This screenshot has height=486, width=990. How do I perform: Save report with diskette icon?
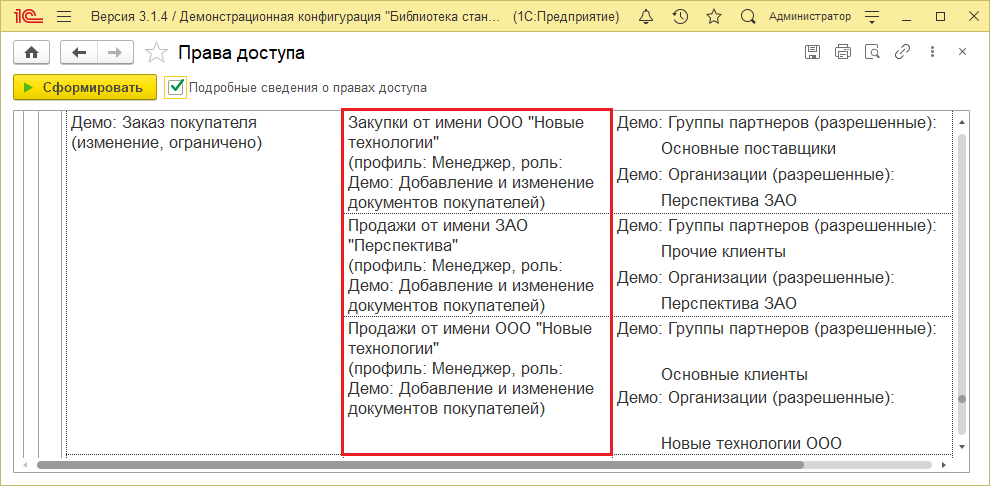coord(812,52)
